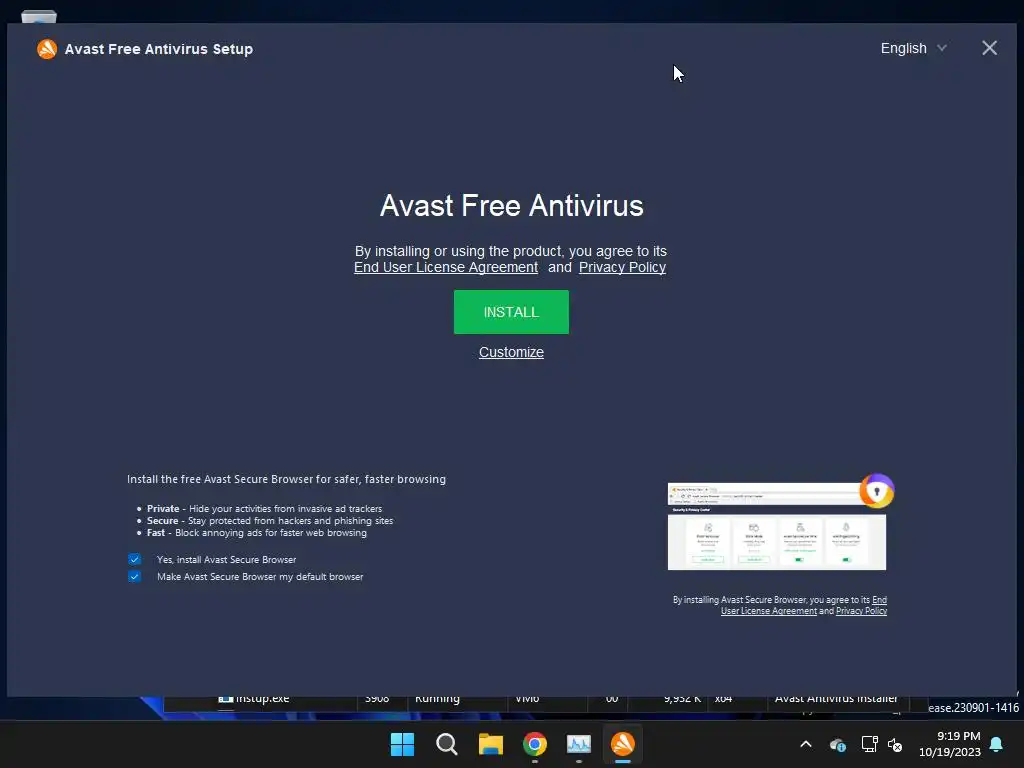Select the instup.exe row in background window
The height and width of the screenshot is (768, 1024).
point(537,699)
